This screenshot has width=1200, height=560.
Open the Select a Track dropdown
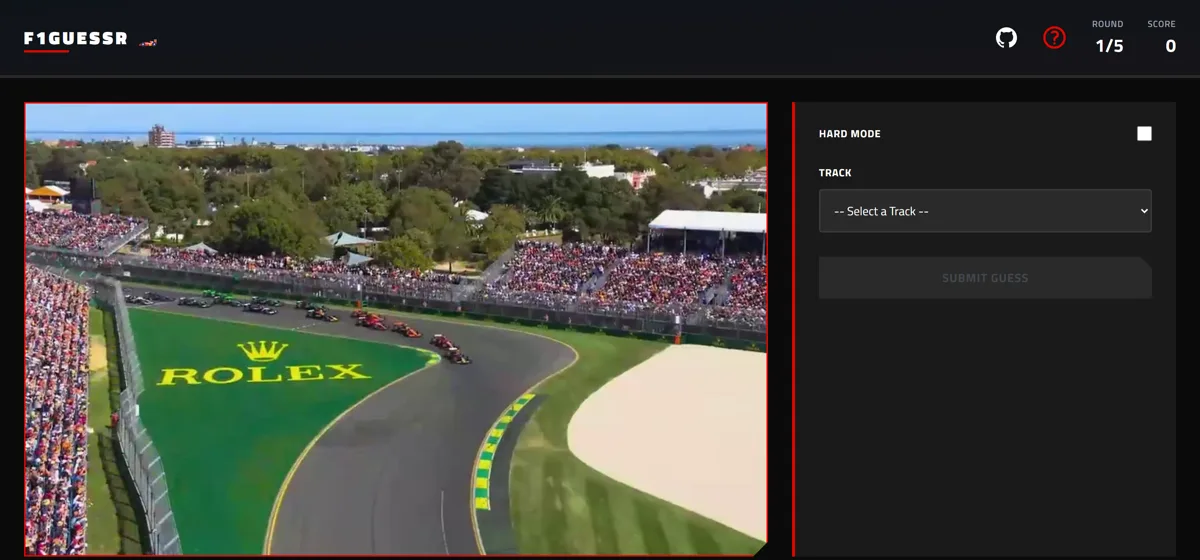coord(985,211)
